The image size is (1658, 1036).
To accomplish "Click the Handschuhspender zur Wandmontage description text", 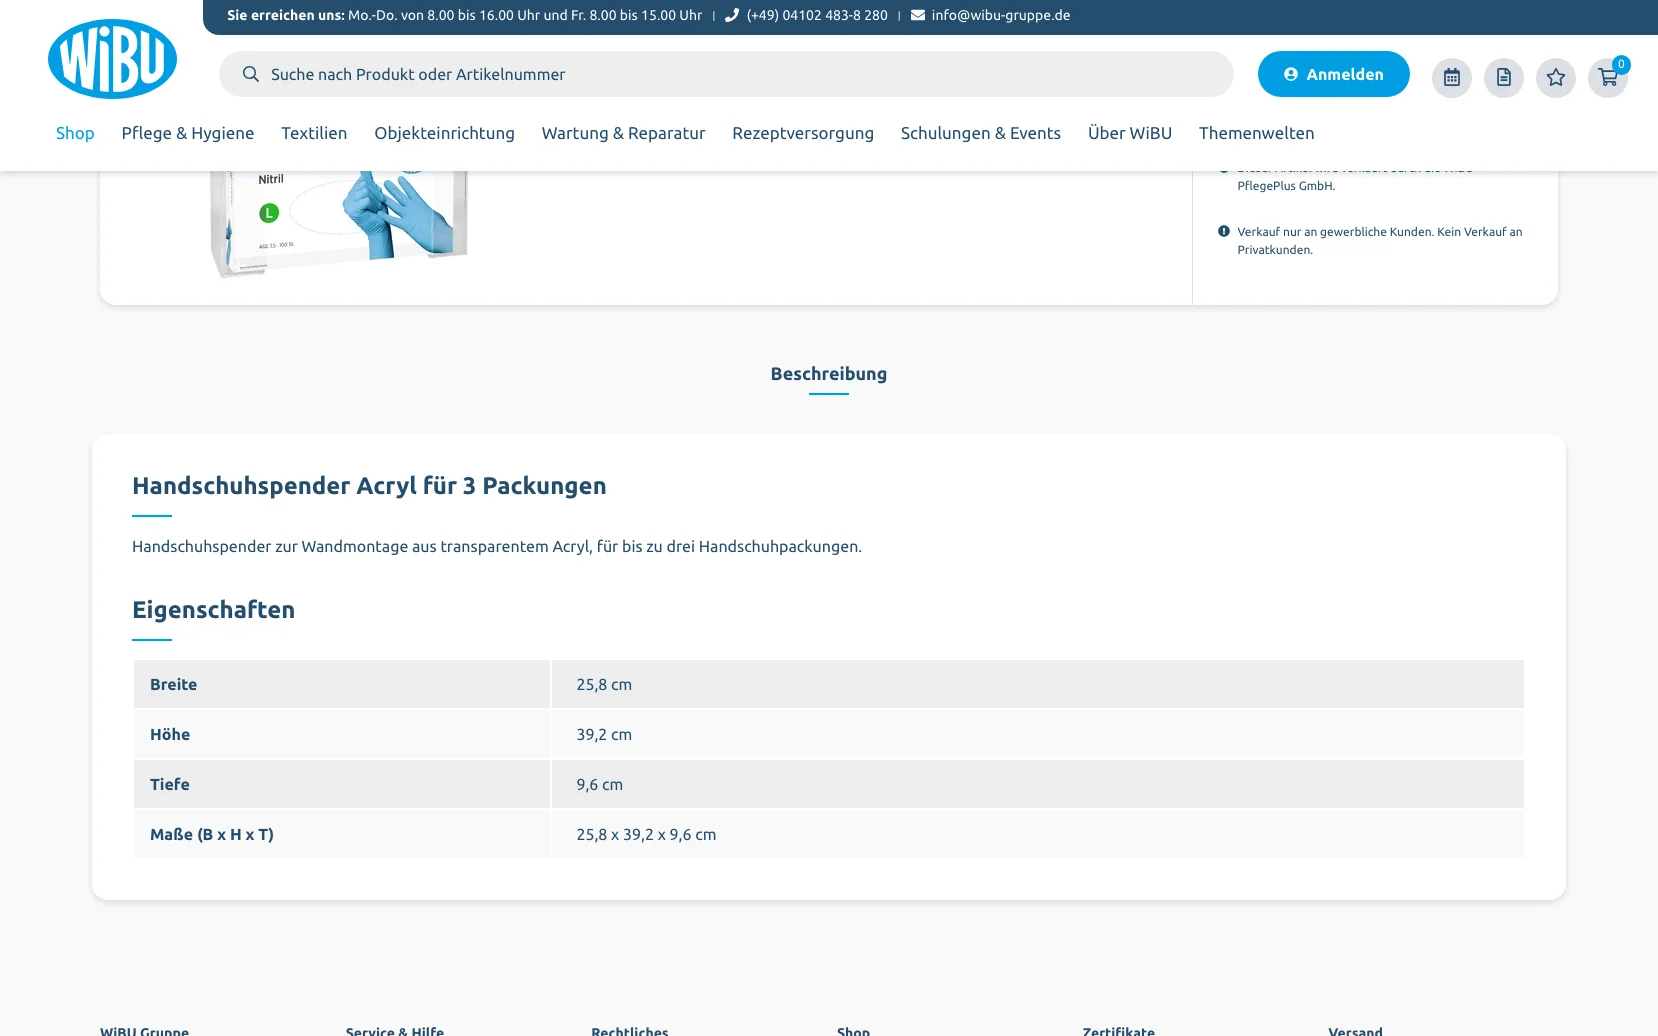I will coord(497,547).
